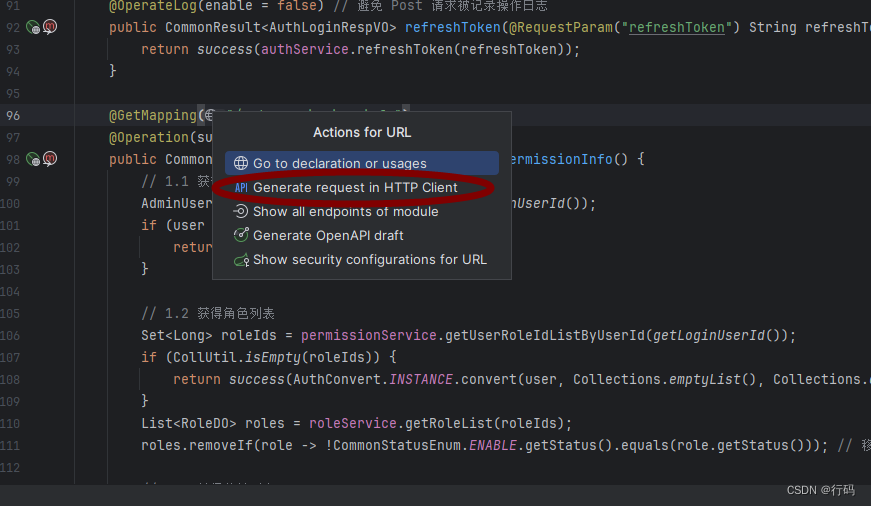871x506 pixels.
Task: Select Show all endpoints of module
Action: pyautogui.click(x=362, y=212)
